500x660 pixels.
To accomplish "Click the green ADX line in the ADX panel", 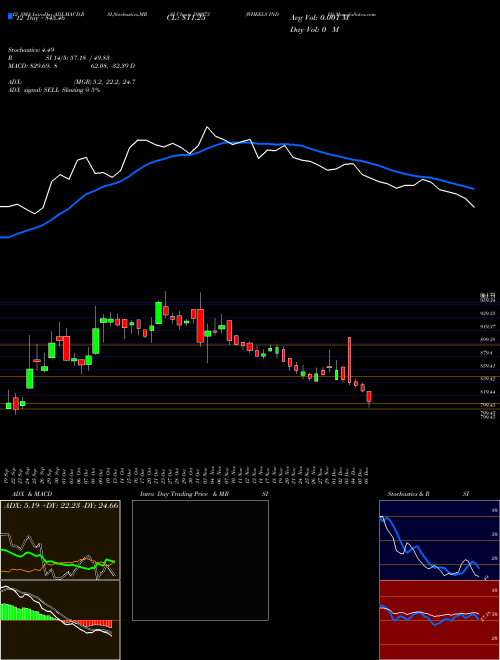I will (58, 561).
